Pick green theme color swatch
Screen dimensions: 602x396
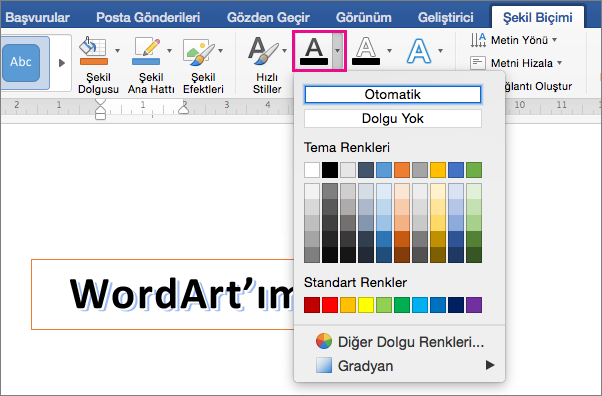(474, 170)
